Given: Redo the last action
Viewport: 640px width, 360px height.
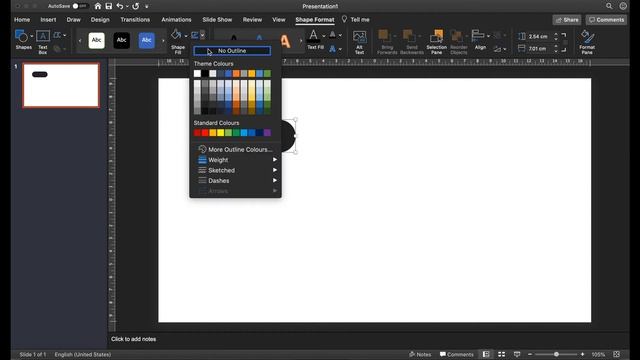Looking at the screenshot, I should click(136, 6).
